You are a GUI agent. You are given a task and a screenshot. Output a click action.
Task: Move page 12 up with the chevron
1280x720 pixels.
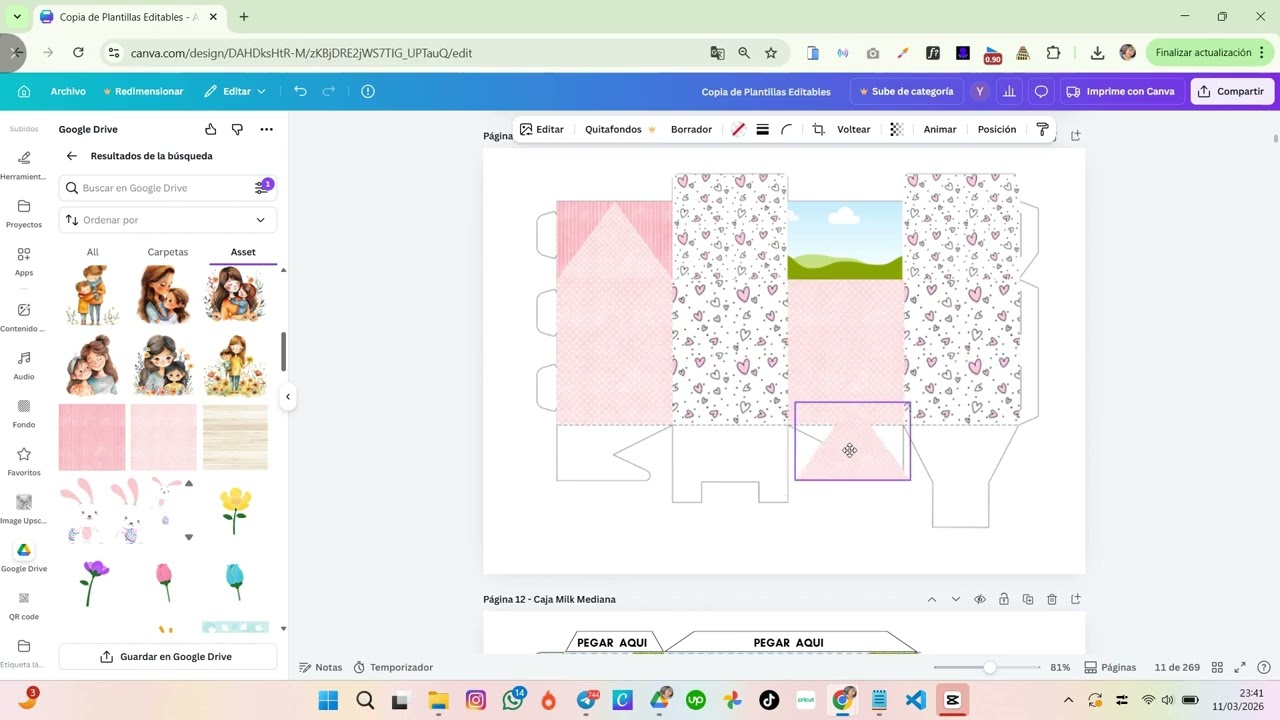(x=932, y=599)
